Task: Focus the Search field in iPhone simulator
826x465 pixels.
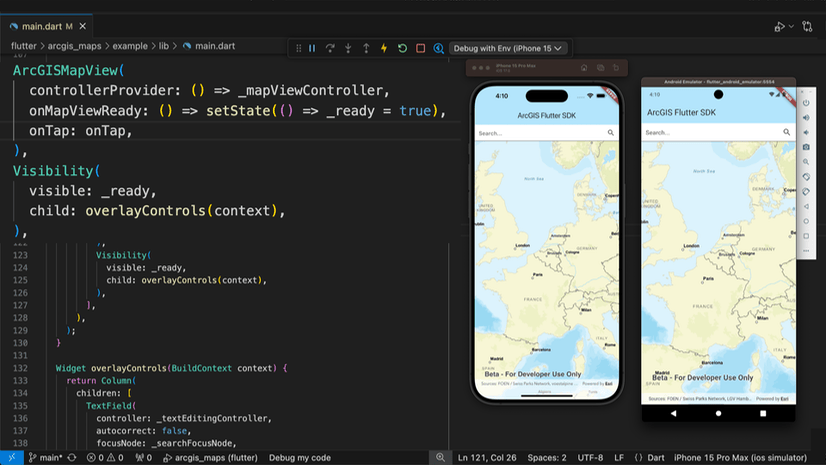Action: coord(546,133)
